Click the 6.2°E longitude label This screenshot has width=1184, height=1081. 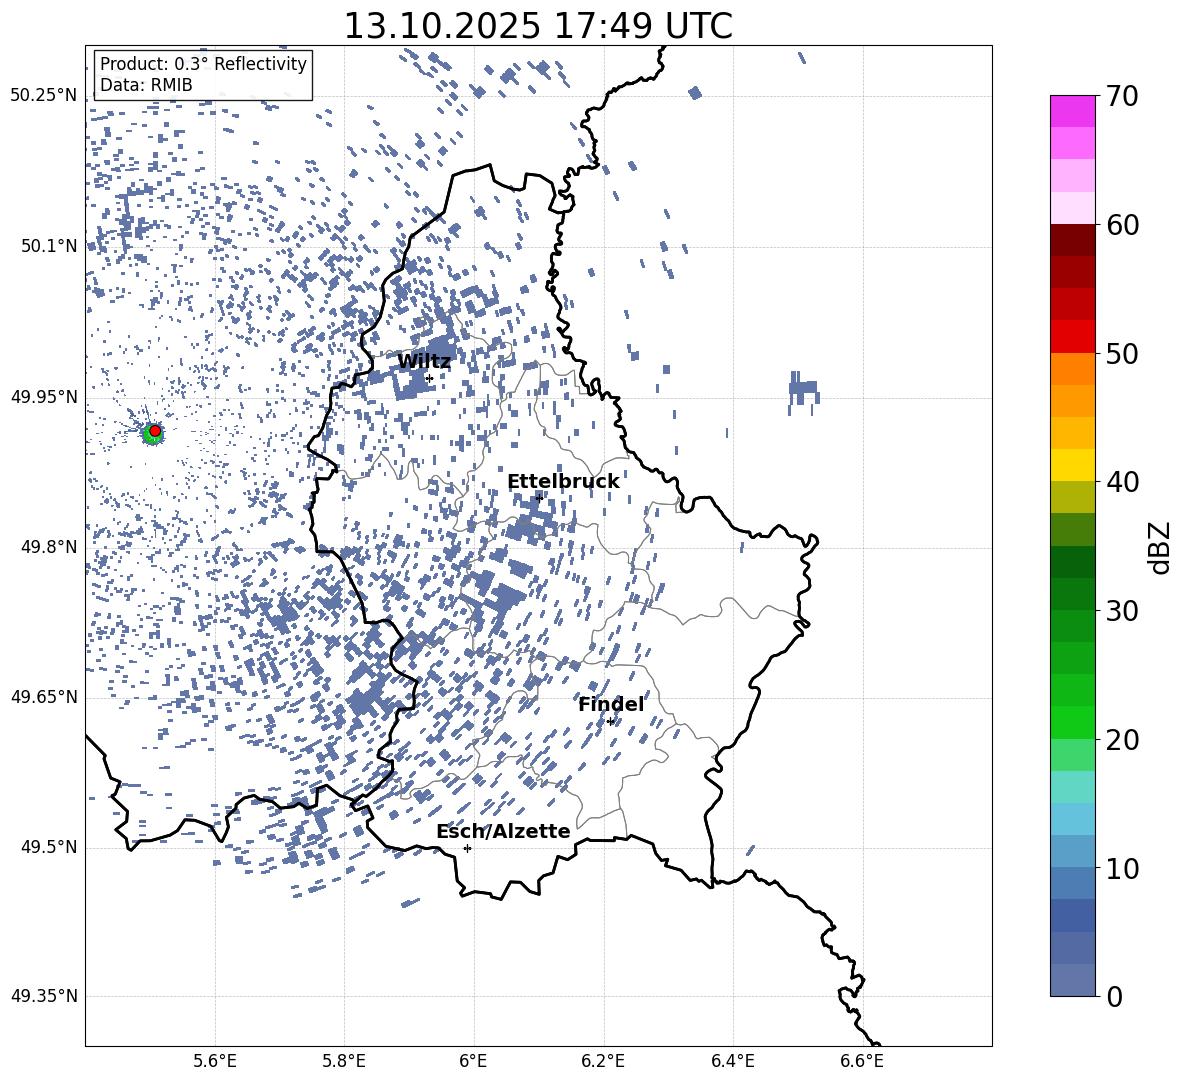point(603,1061)
